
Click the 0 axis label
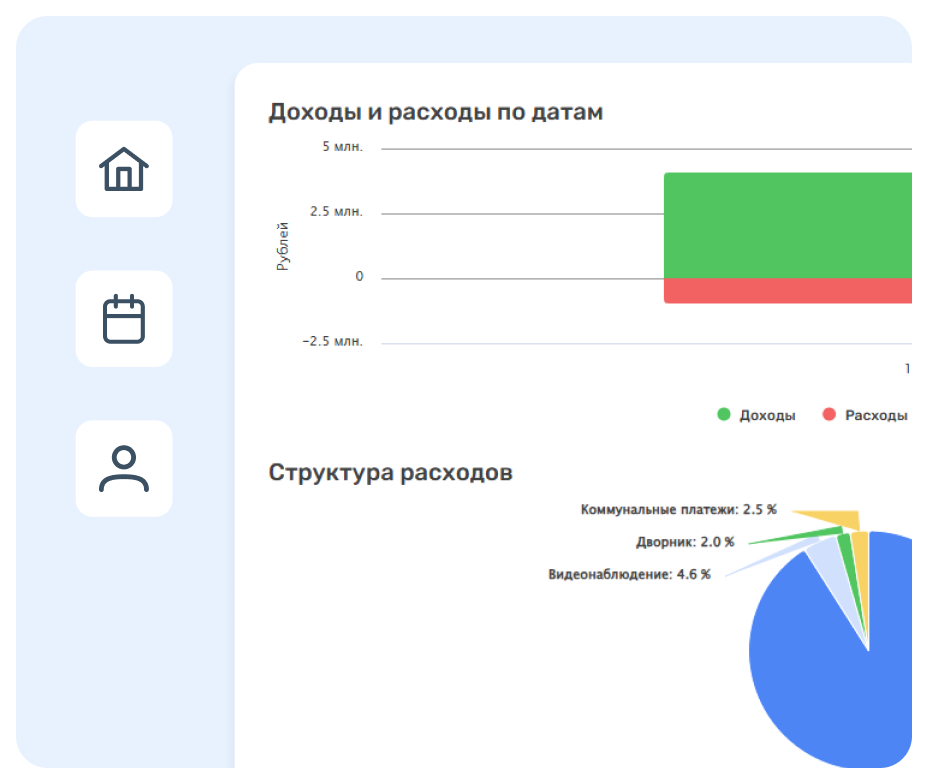point(359,276)
